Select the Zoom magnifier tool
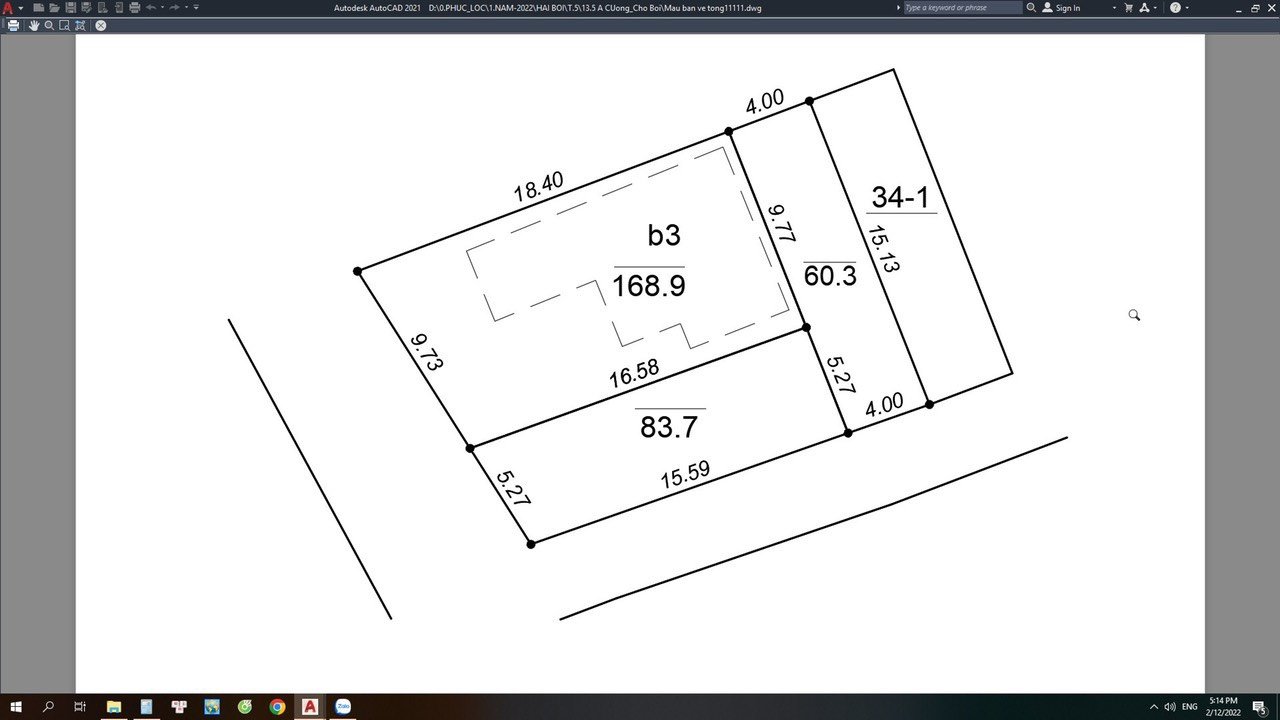This screenshot has width=1280, height=720. (x=49, y=25)
